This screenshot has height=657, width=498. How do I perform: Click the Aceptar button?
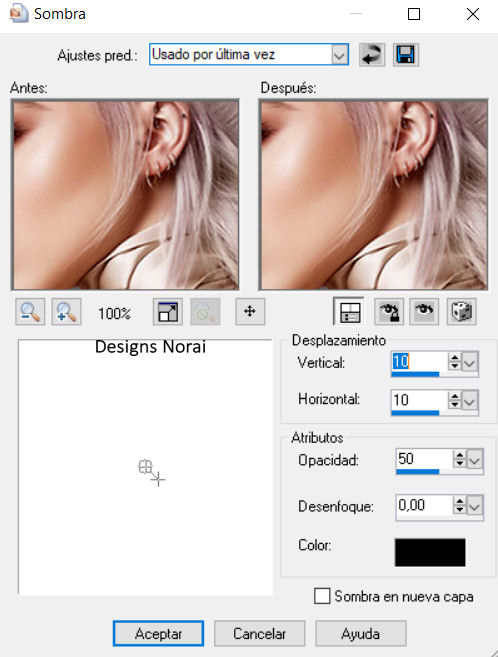tap(158, 634)
